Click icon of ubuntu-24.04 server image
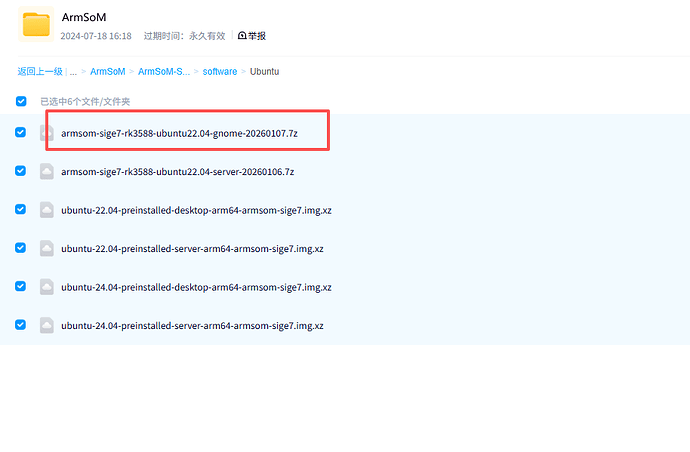Viewport: 690px width, 452px height. [46, 325]
